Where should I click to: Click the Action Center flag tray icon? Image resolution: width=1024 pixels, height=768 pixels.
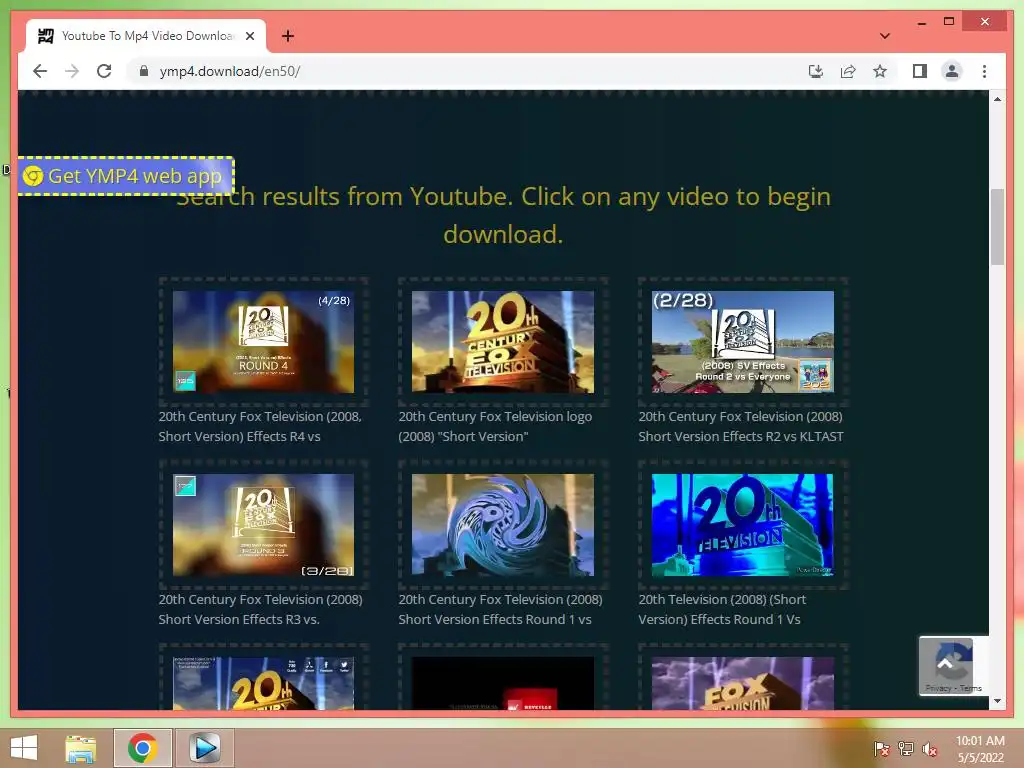(881, 749)
